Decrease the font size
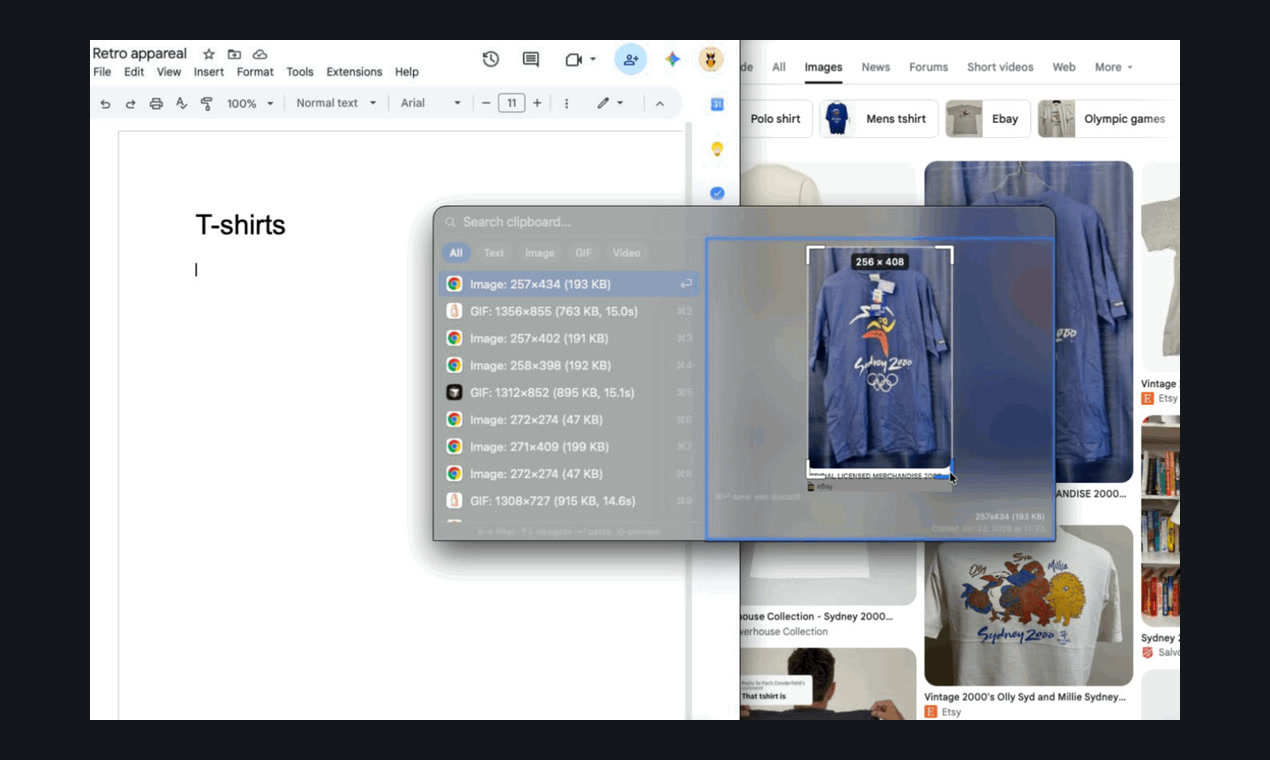This screenshot has width=1270, height=760. (486, 103)
